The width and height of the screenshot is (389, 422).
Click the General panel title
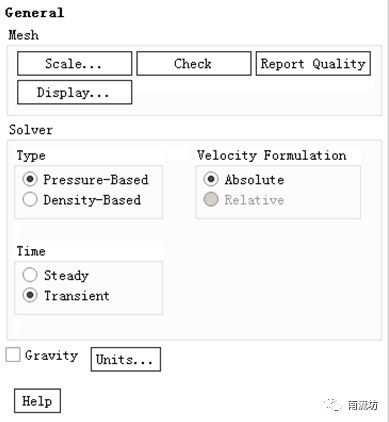[x=34, y=13]
